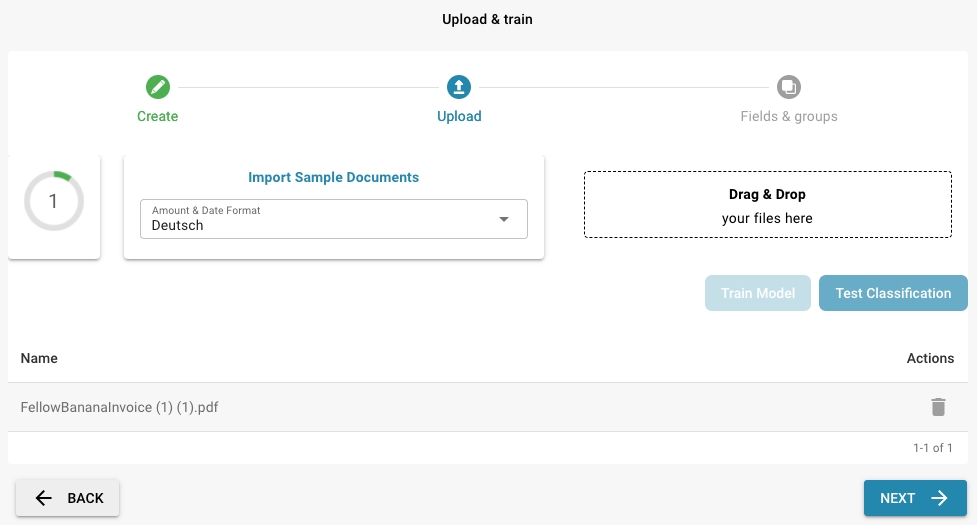
Task: Select the Upload step label
Action: pyautogui.click(x=459, y=116)
